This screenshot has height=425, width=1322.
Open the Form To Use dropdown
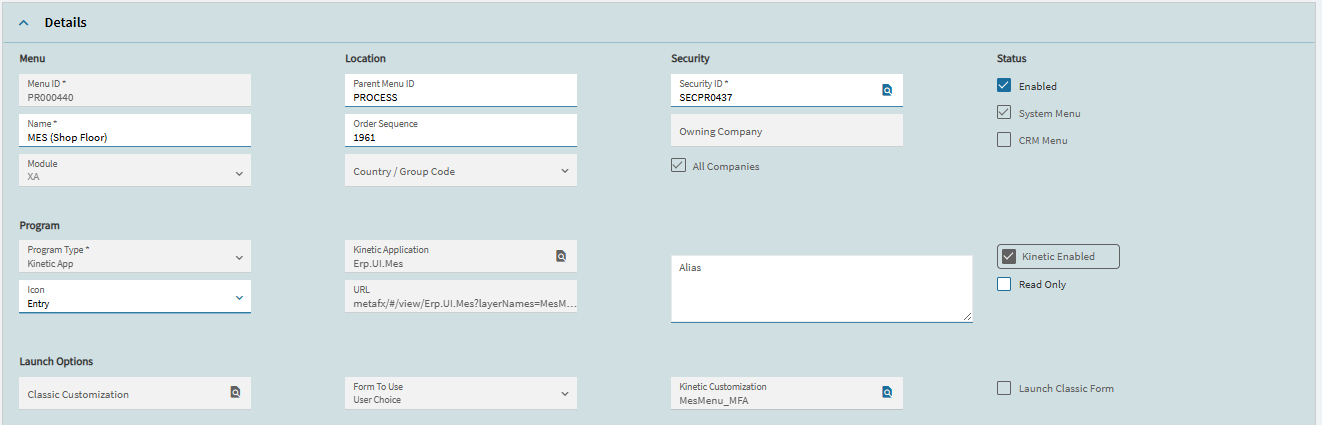(461, 393)
